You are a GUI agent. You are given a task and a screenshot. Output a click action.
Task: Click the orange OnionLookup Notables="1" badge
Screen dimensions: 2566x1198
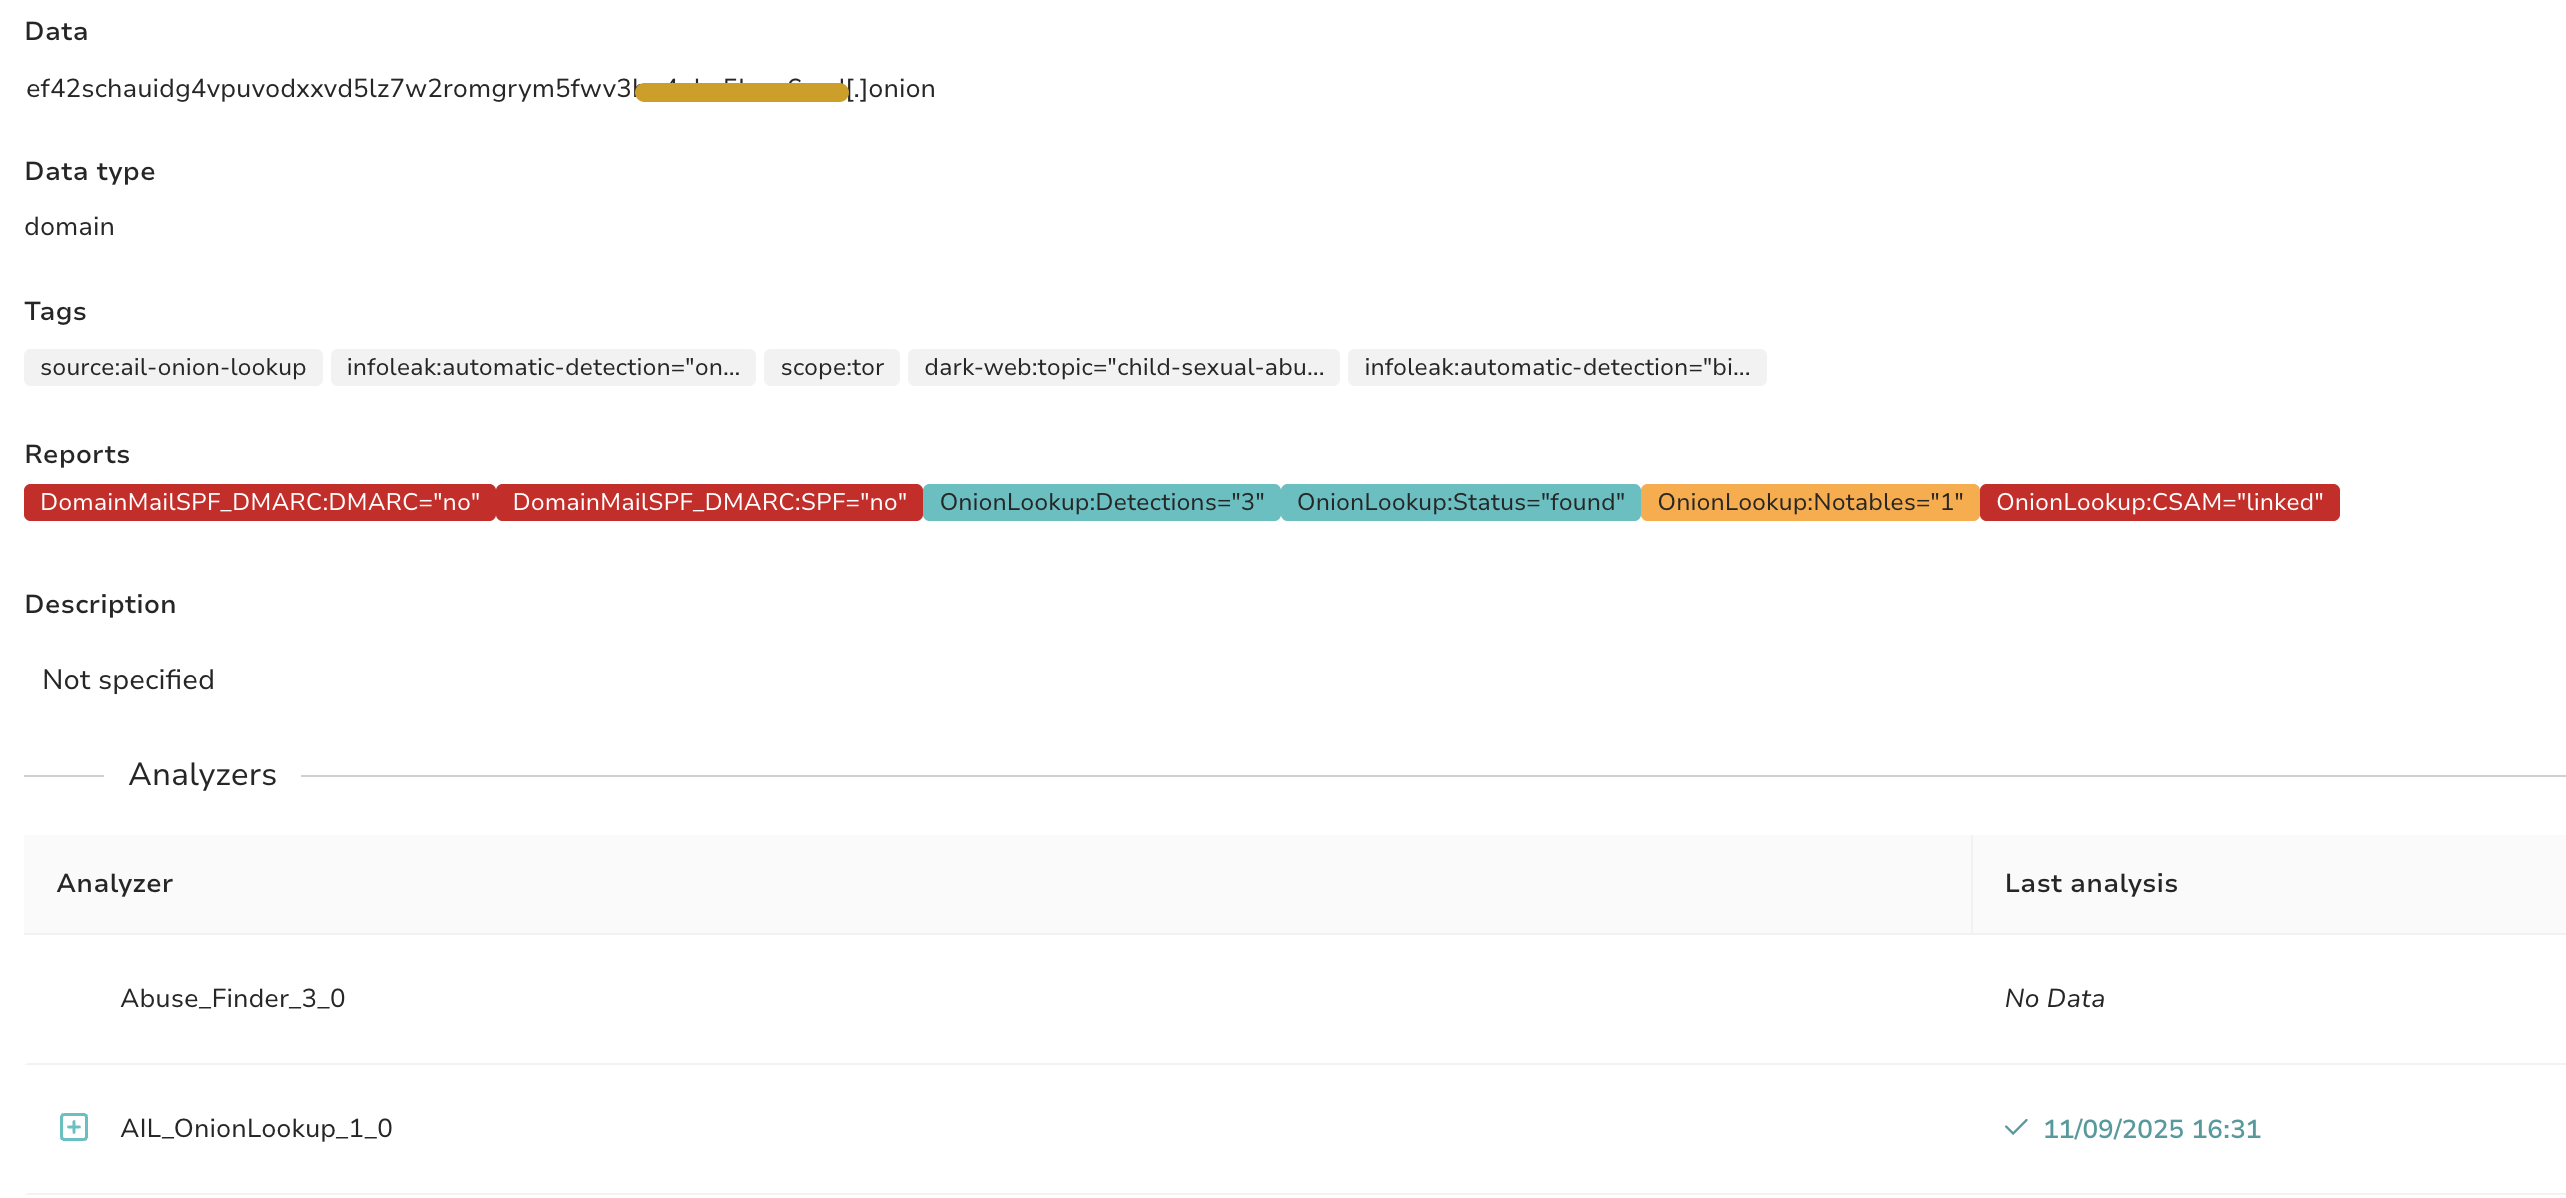click(x=1809, y=502)
